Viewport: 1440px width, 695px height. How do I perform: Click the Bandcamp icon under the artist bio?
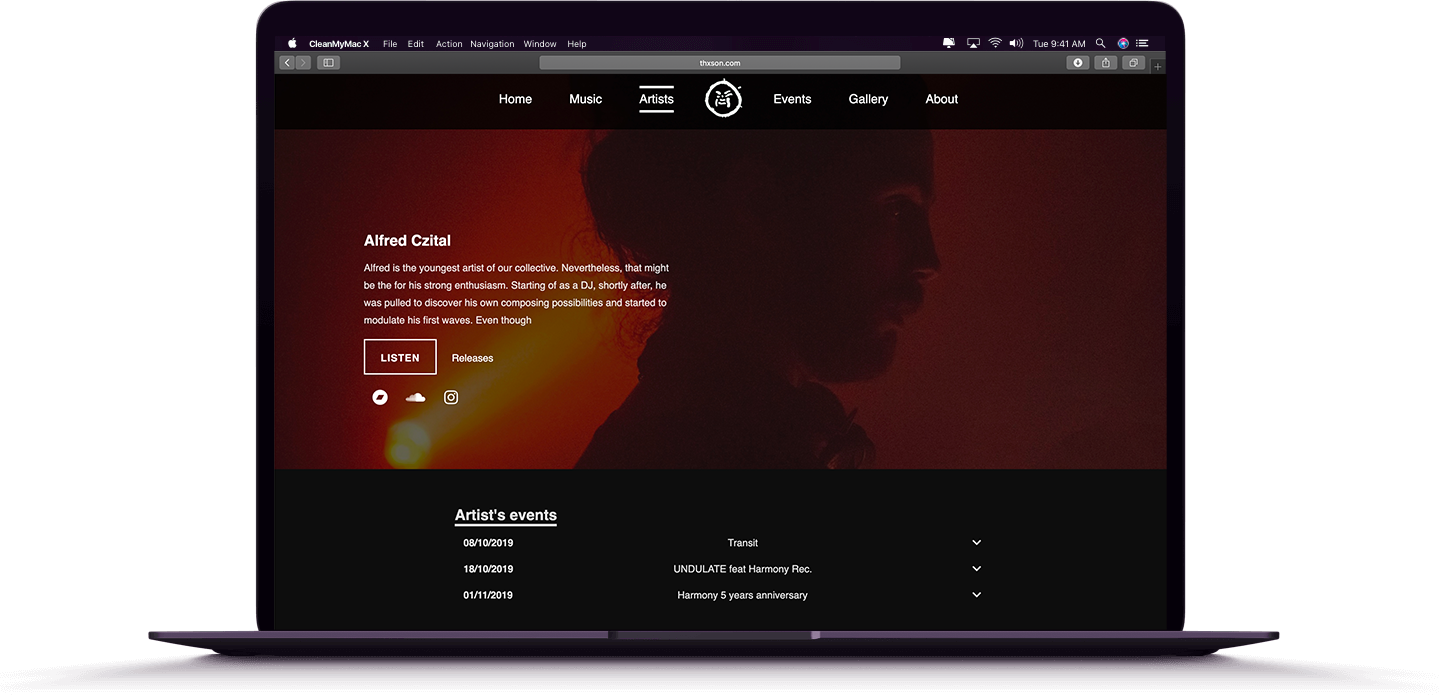tap(380, 397)
